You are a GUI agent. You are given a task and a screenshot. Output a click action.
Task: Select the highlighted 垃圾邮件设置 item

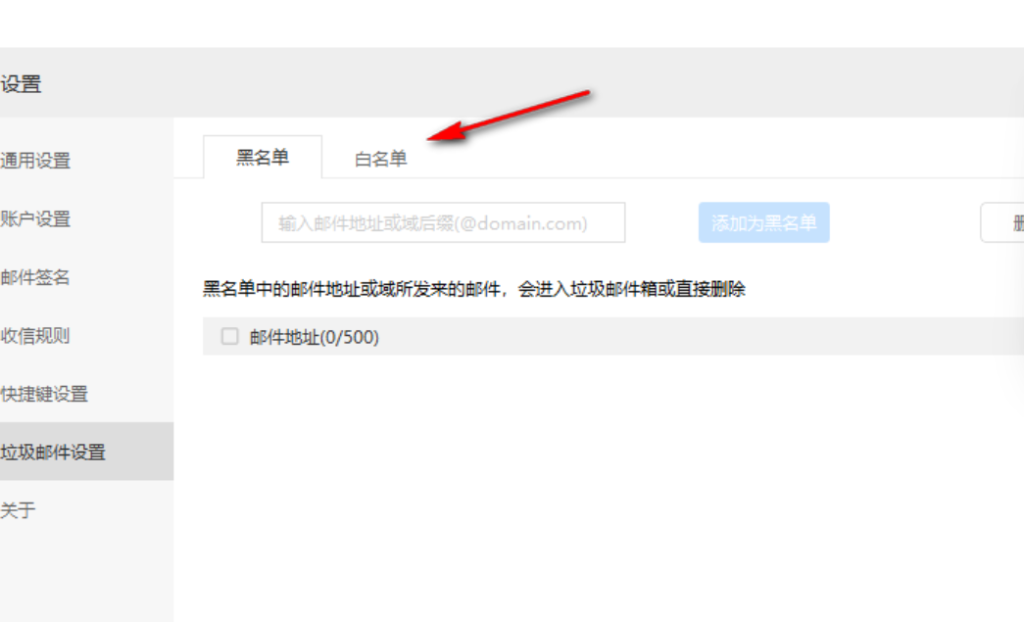(86, 451)
